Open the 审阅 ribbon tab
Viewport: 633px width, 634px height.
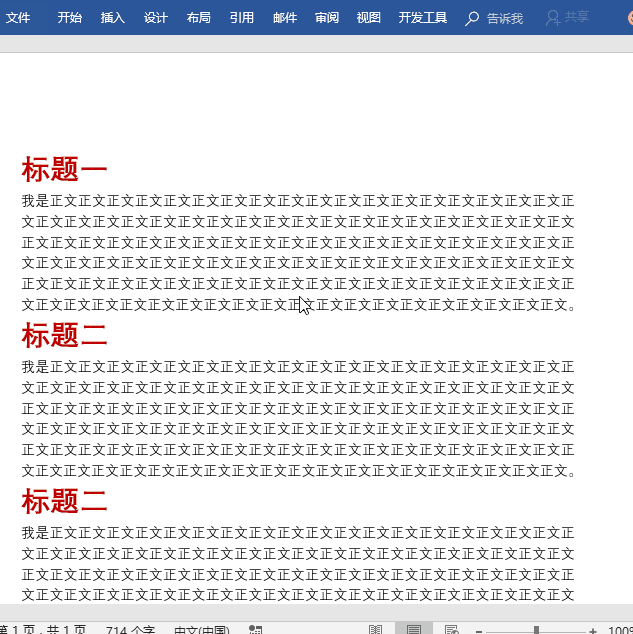327,18
